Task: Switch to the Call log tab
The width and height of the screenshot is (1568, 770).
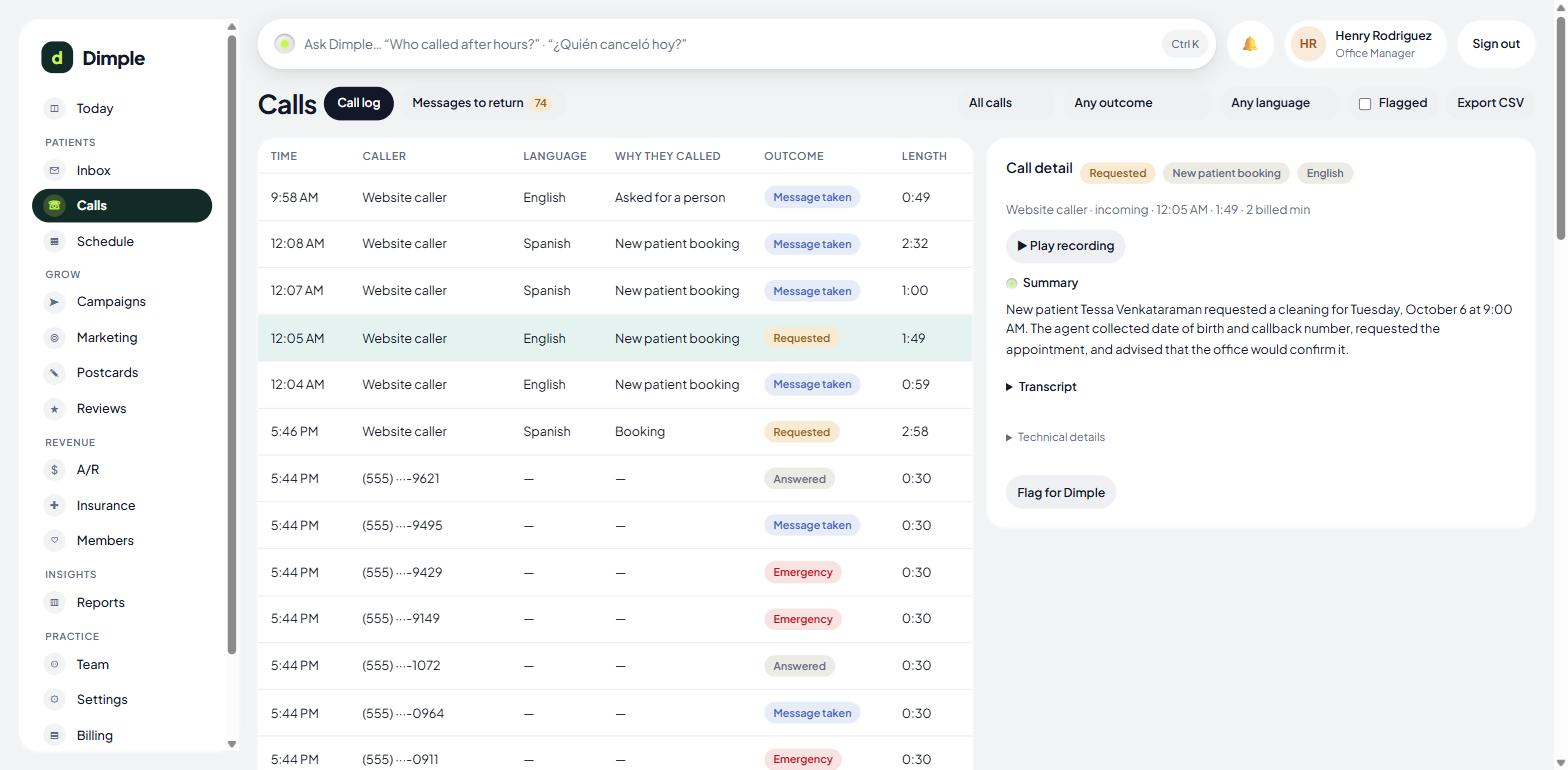Action: click(x=359, y=103)
